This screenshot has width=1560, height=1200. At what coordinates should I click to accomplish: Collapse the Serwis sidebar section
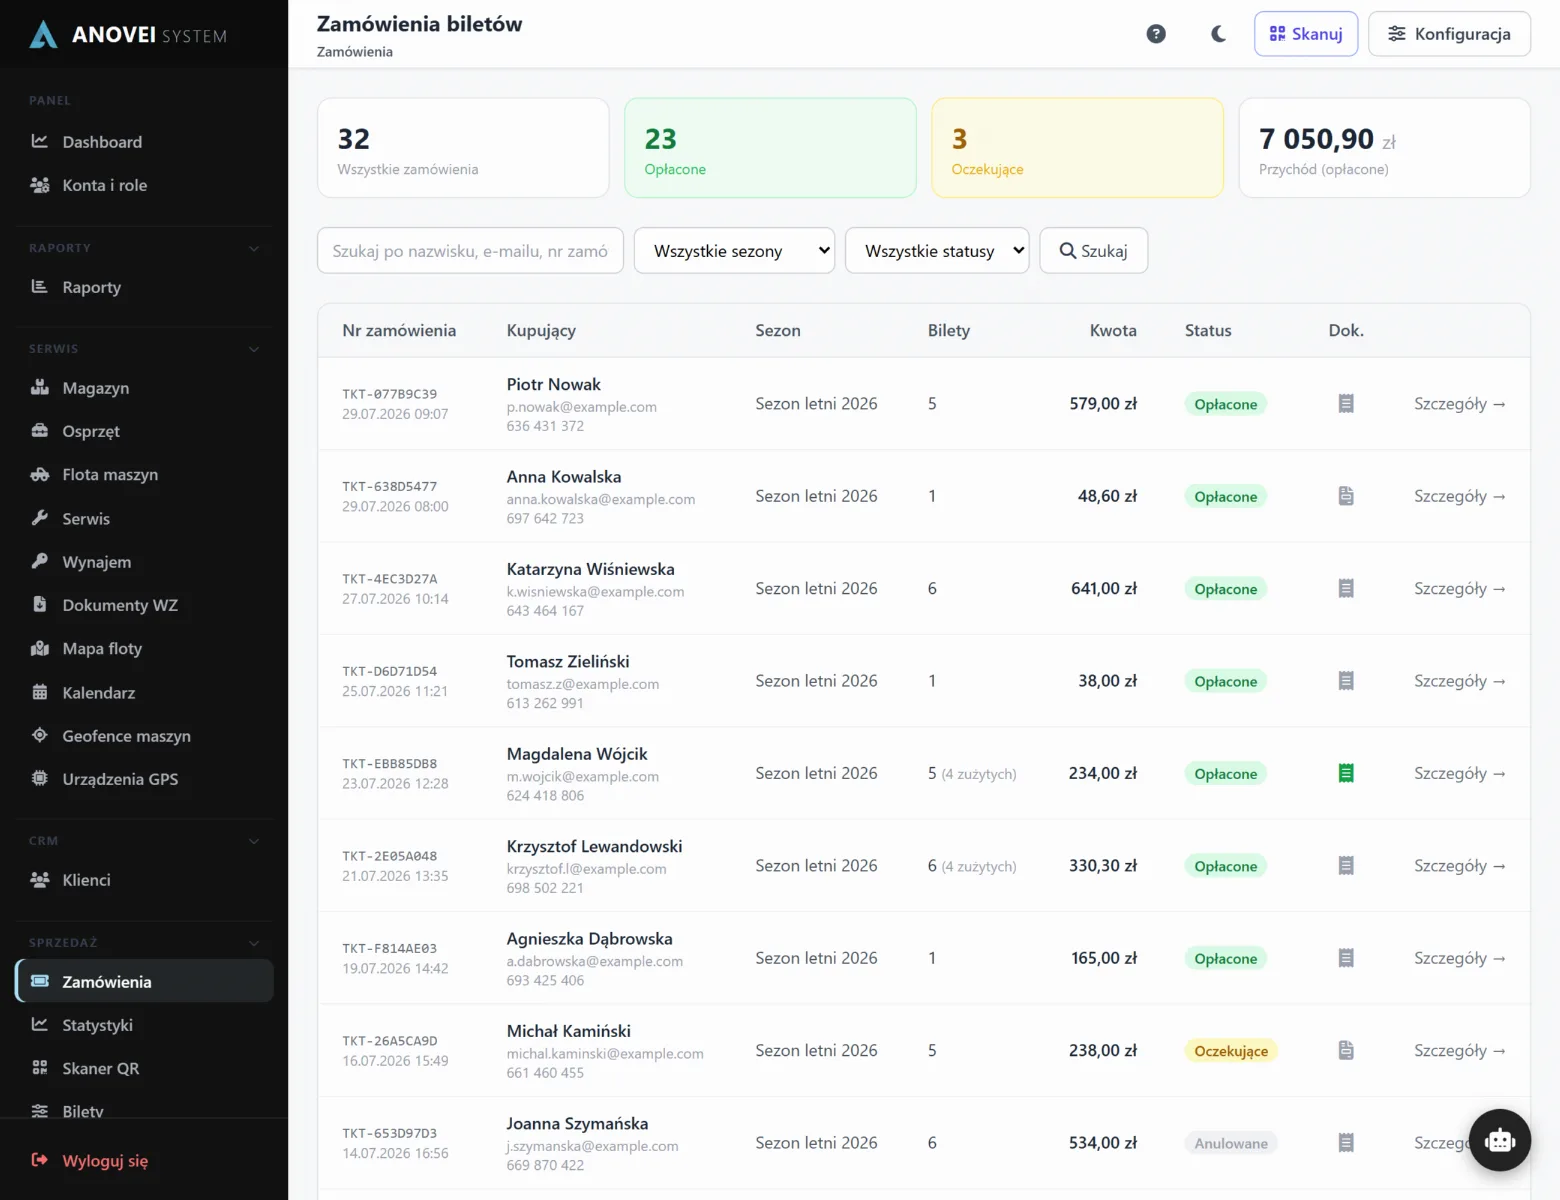[x=254, y=349]
